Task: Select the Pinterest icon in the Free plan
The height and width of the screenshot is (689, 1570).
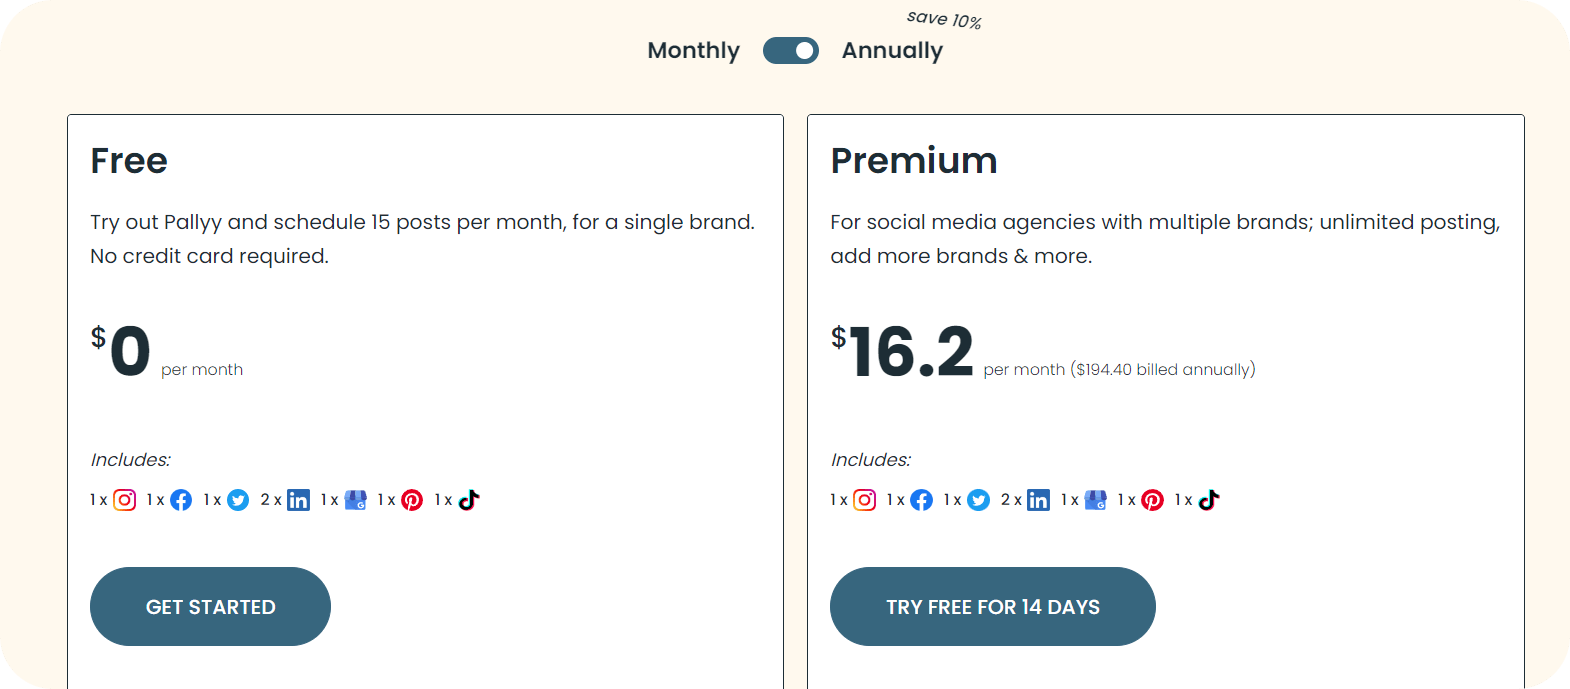Action: [x=412, y=500]
